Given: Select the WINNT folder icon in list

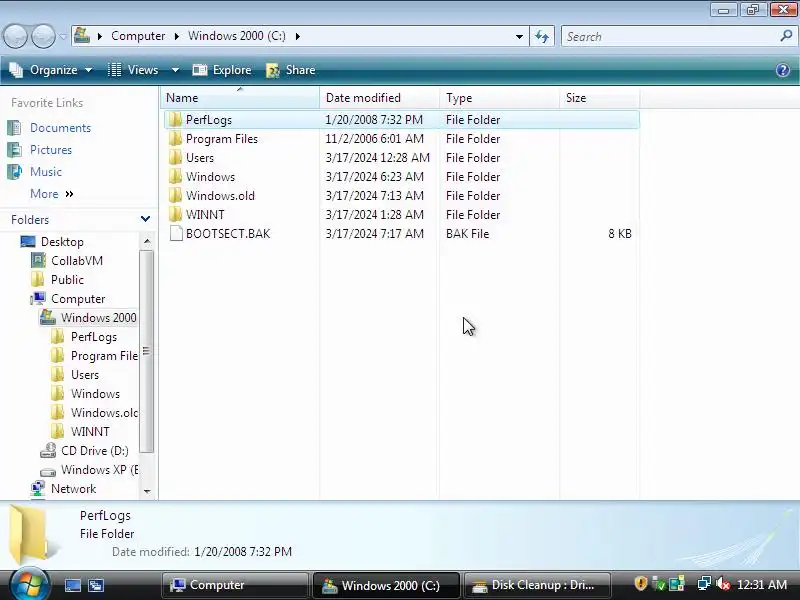Looking at the screenshot, I should tap(175, 215).
